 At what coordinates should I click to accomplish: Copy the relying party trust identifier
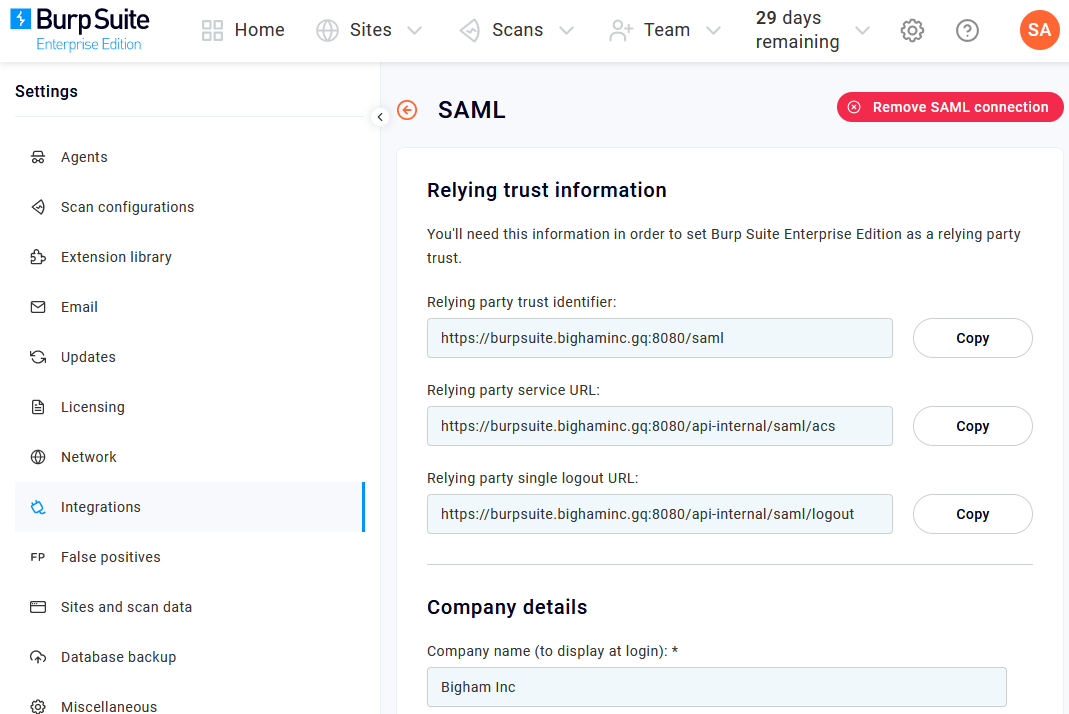point(971,338)
